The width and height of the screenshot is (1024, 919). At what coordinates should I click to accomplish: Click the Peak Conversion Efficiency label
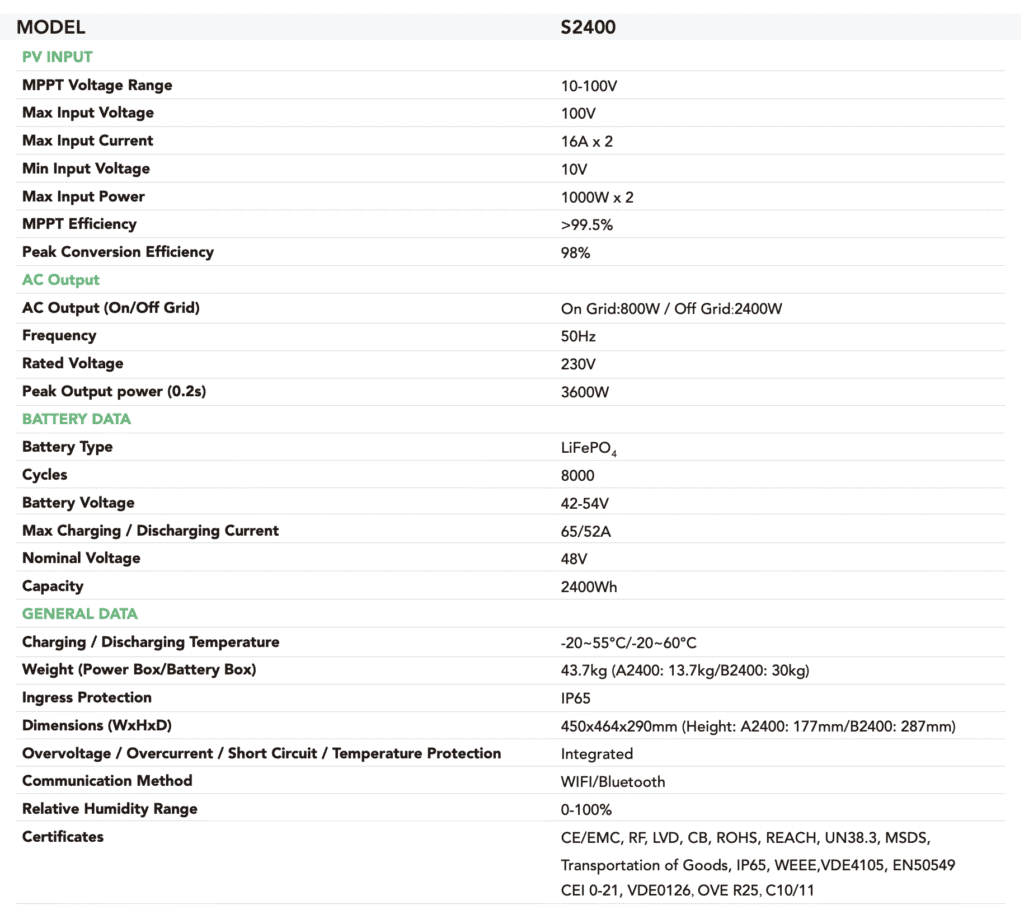click(118, 252)
